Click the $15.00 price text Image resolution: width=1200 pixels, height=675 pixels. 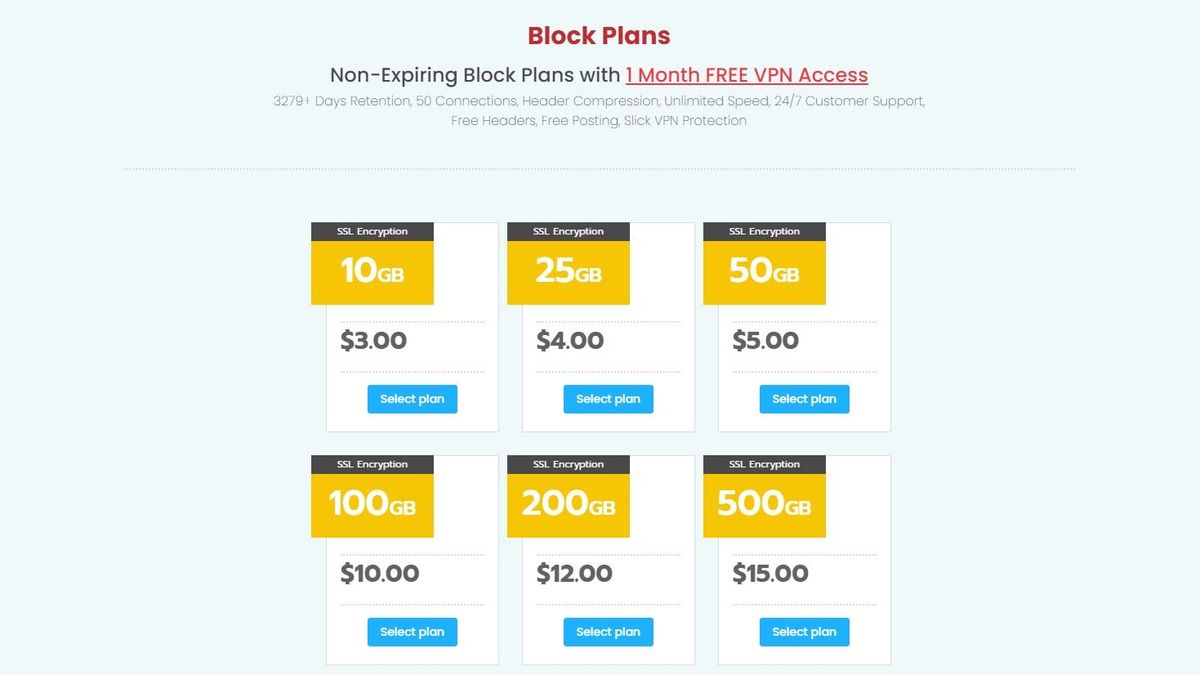click(770, 574)
